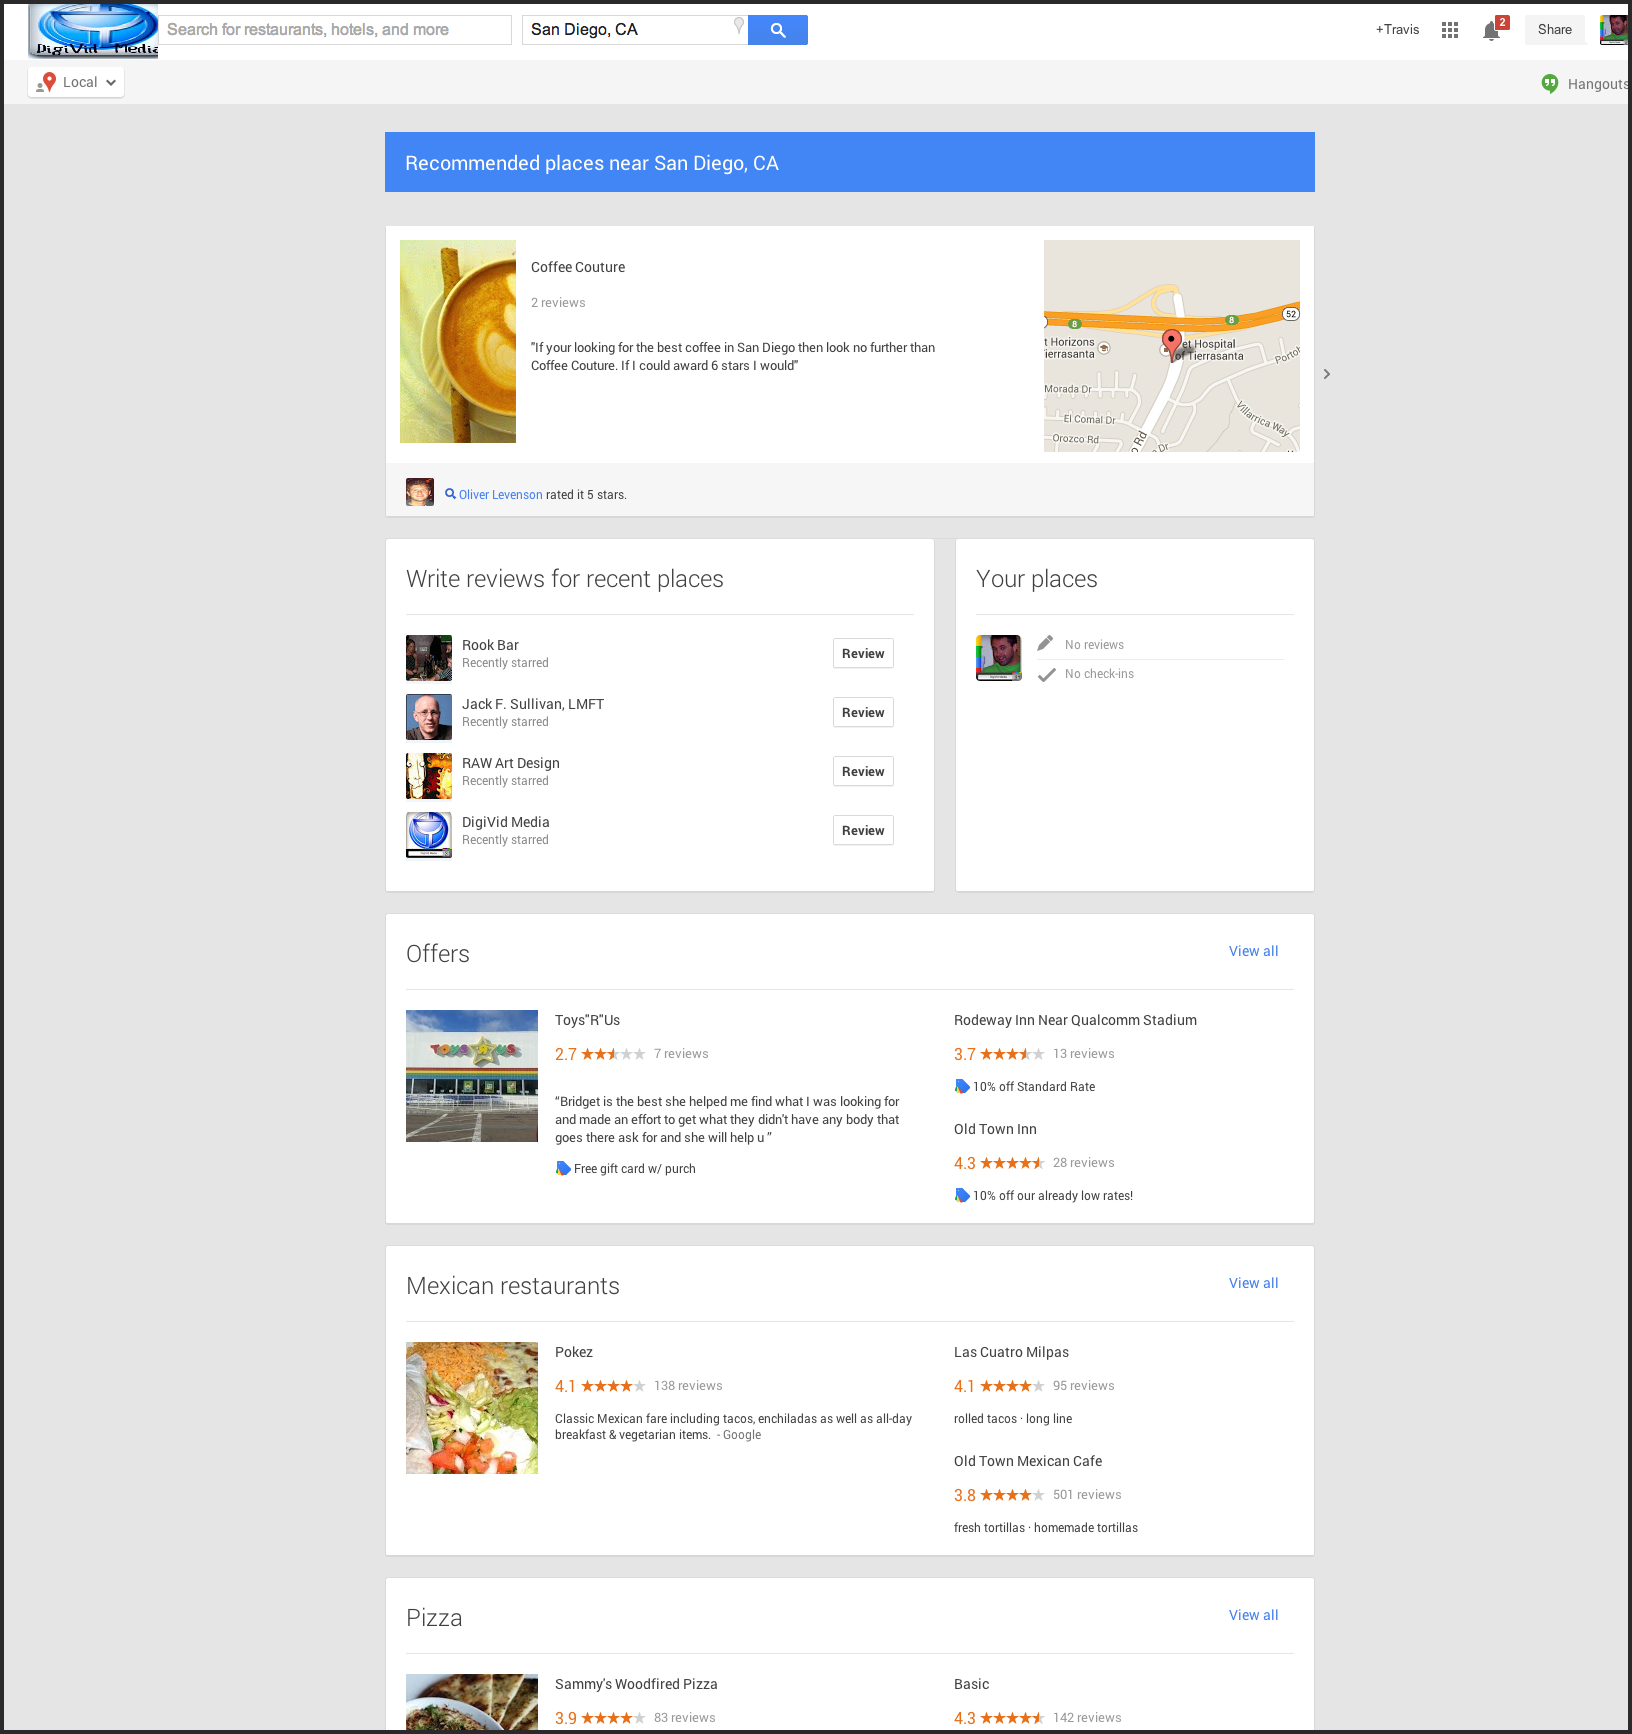The image size is (1632, 1734).
Task: Open the RAW Art Design thumbnail
Action: 429,776
